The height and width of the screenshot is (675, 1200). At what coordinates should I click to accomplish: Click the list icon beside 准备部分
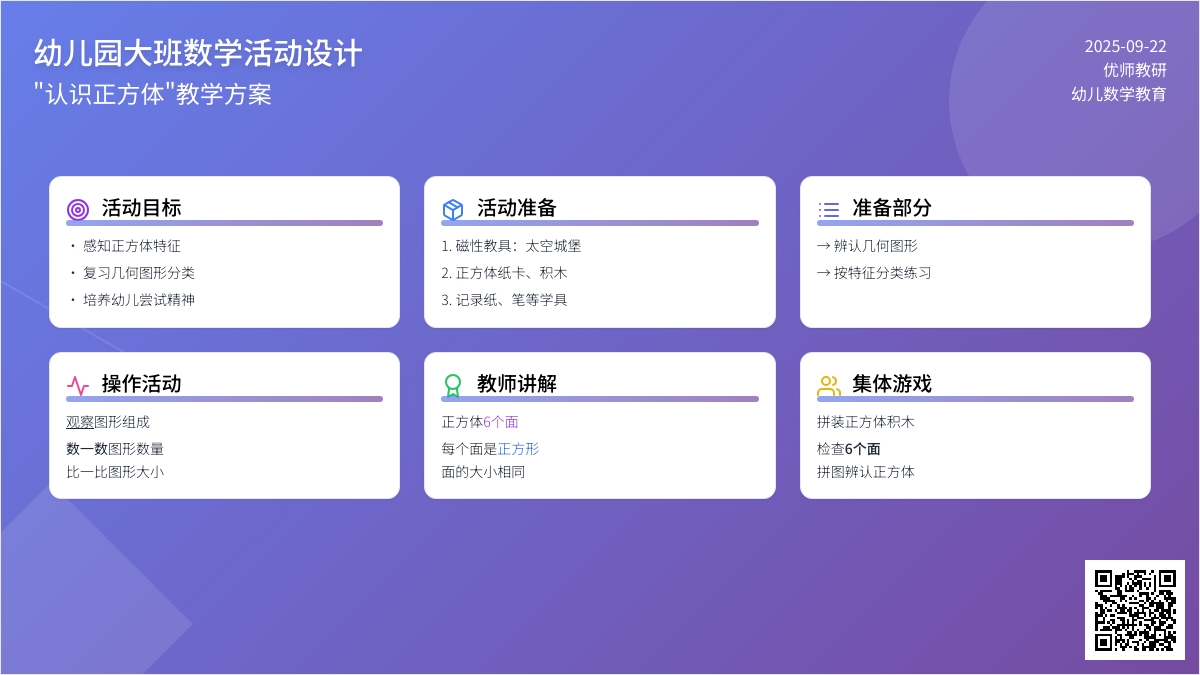(828, 209)
